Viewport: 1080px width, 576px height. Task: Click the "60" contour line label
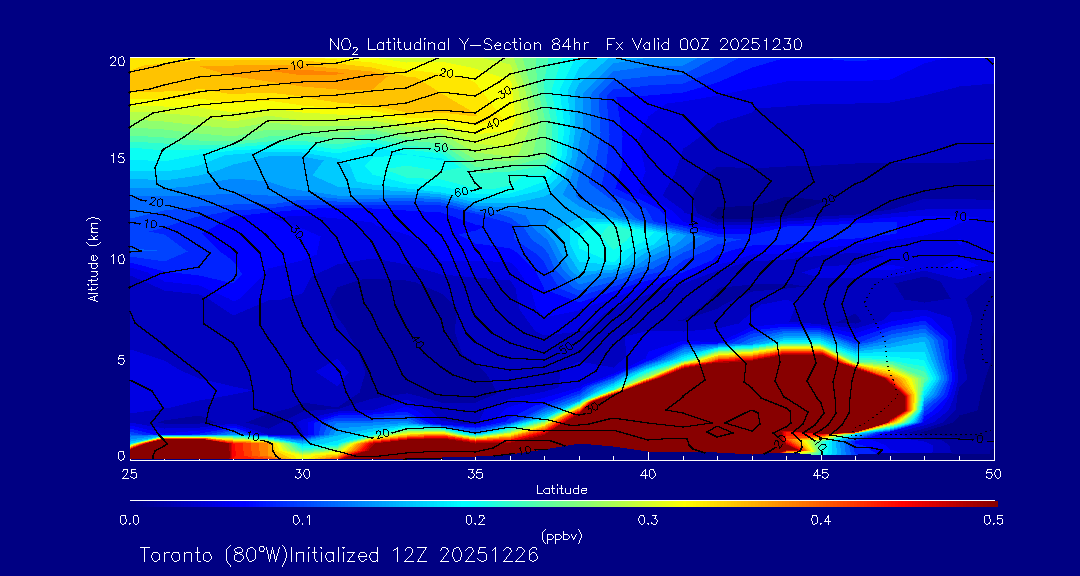tap(461, 192)
